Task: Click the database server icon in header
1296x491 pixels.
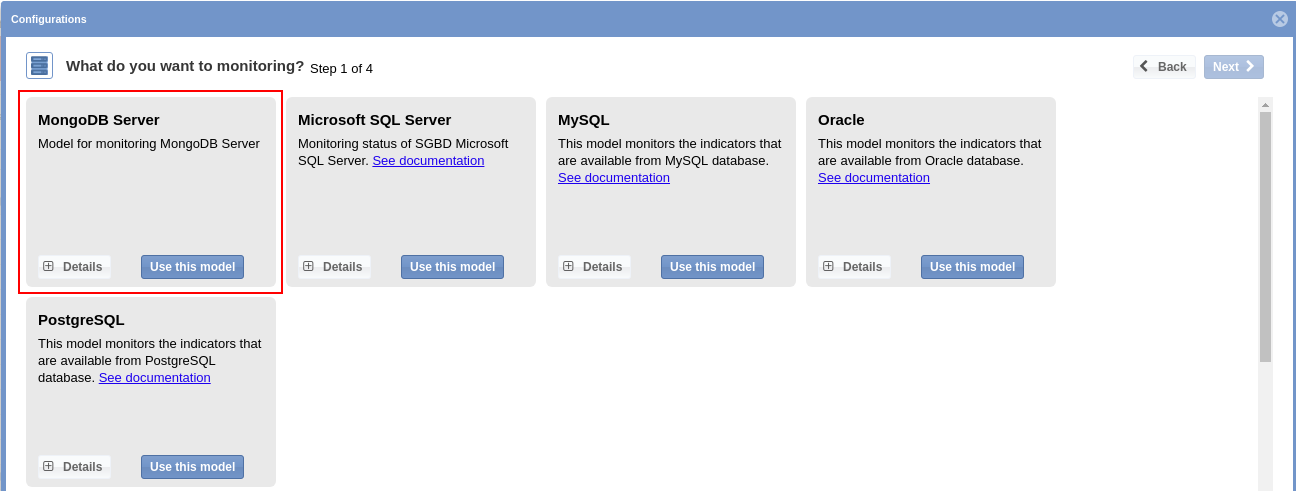Action: click(x=39, y=66)
